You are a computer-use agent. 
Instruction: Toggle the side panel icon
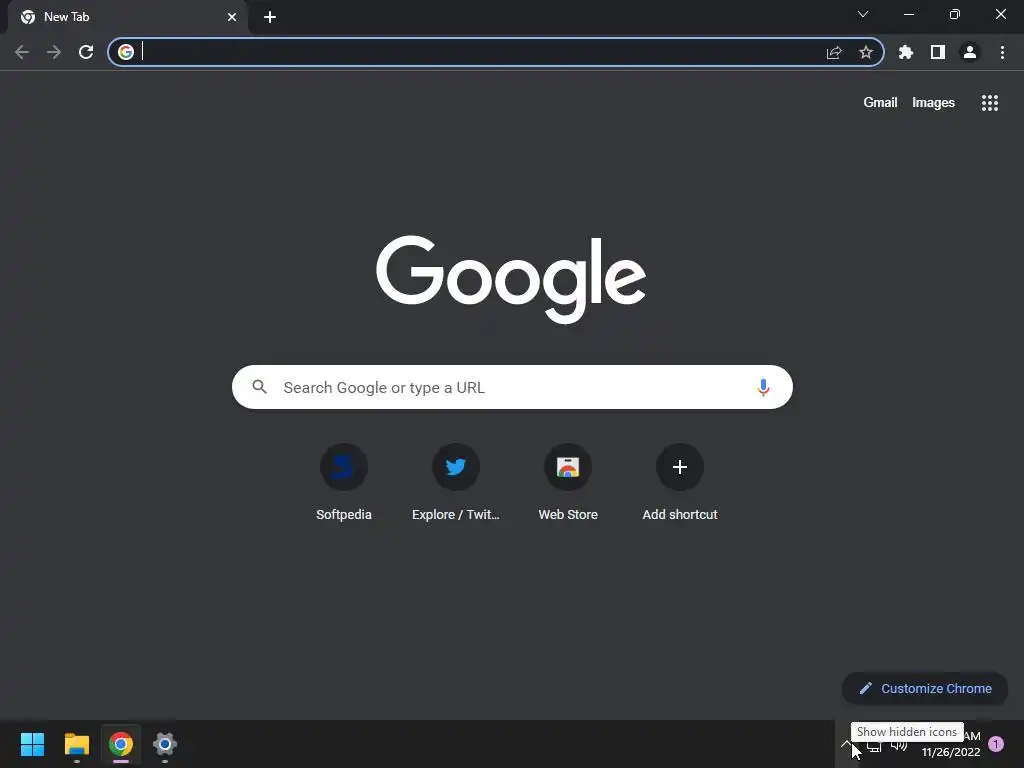(938, 52)
